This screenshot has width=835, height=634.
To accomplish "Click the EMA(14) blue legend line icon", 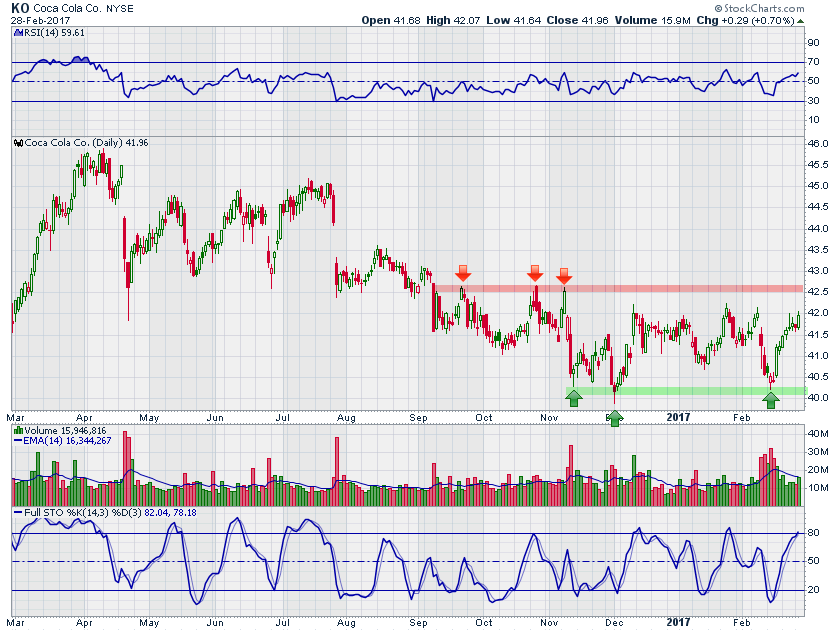I will click(18, 440).
